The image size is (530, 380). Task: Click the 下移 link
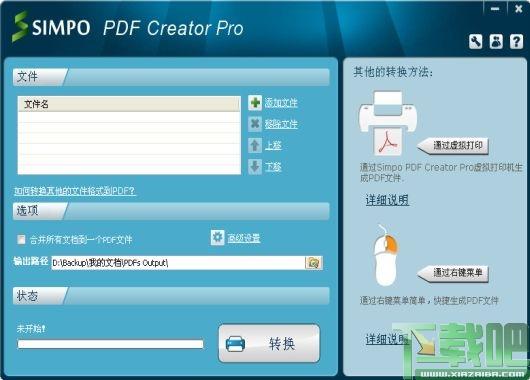point(273,167)
